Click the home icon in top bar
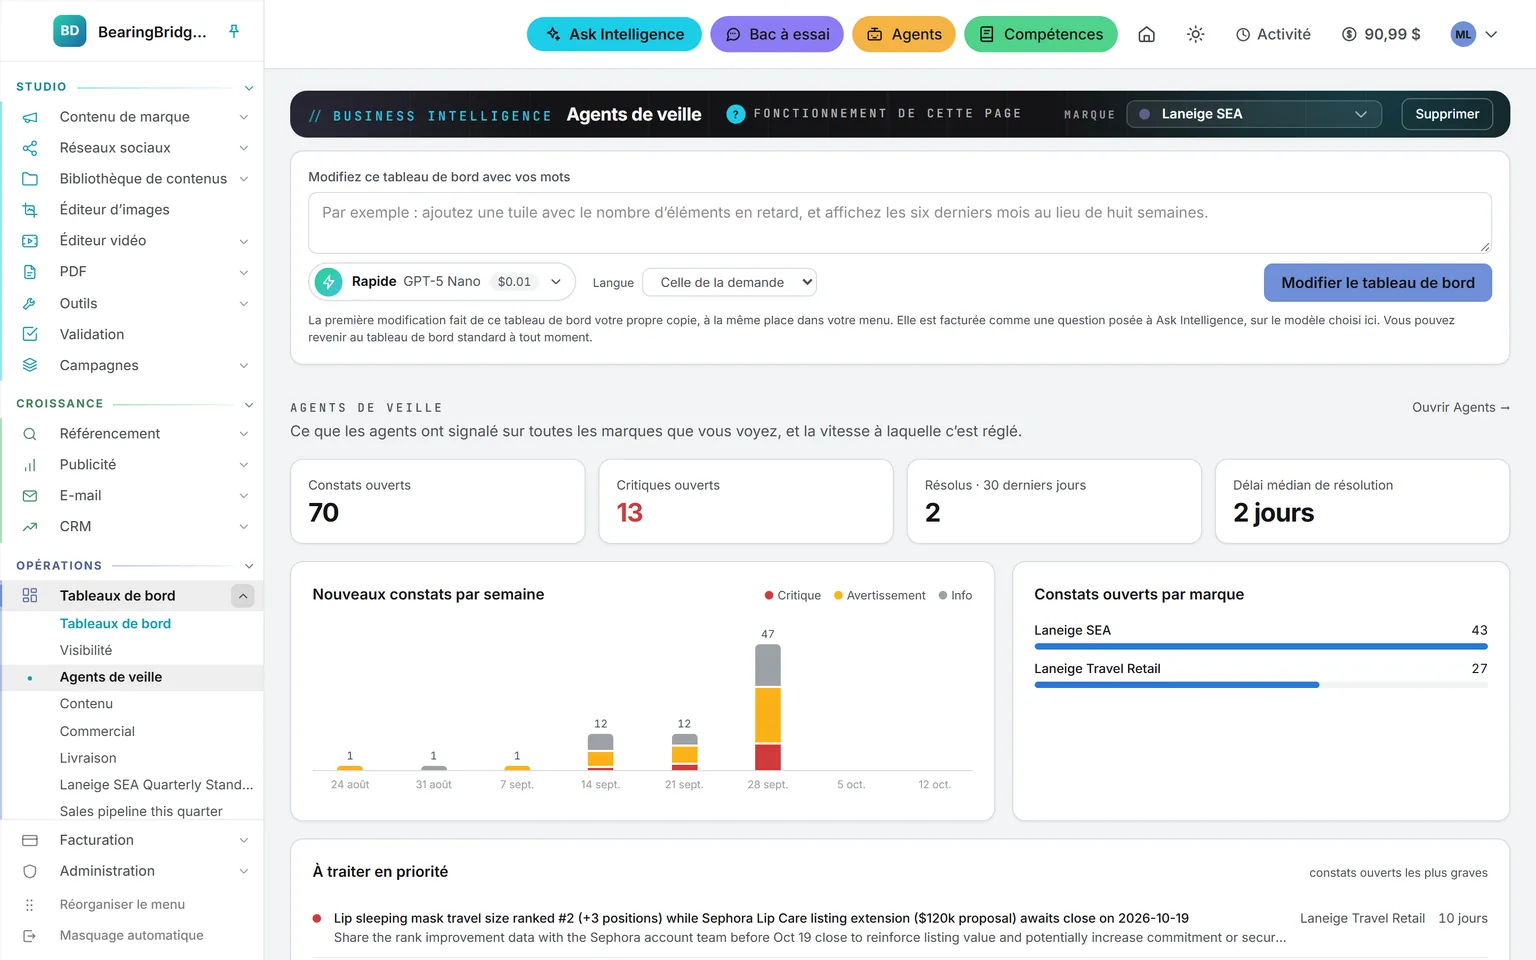 coord(1147,34)
